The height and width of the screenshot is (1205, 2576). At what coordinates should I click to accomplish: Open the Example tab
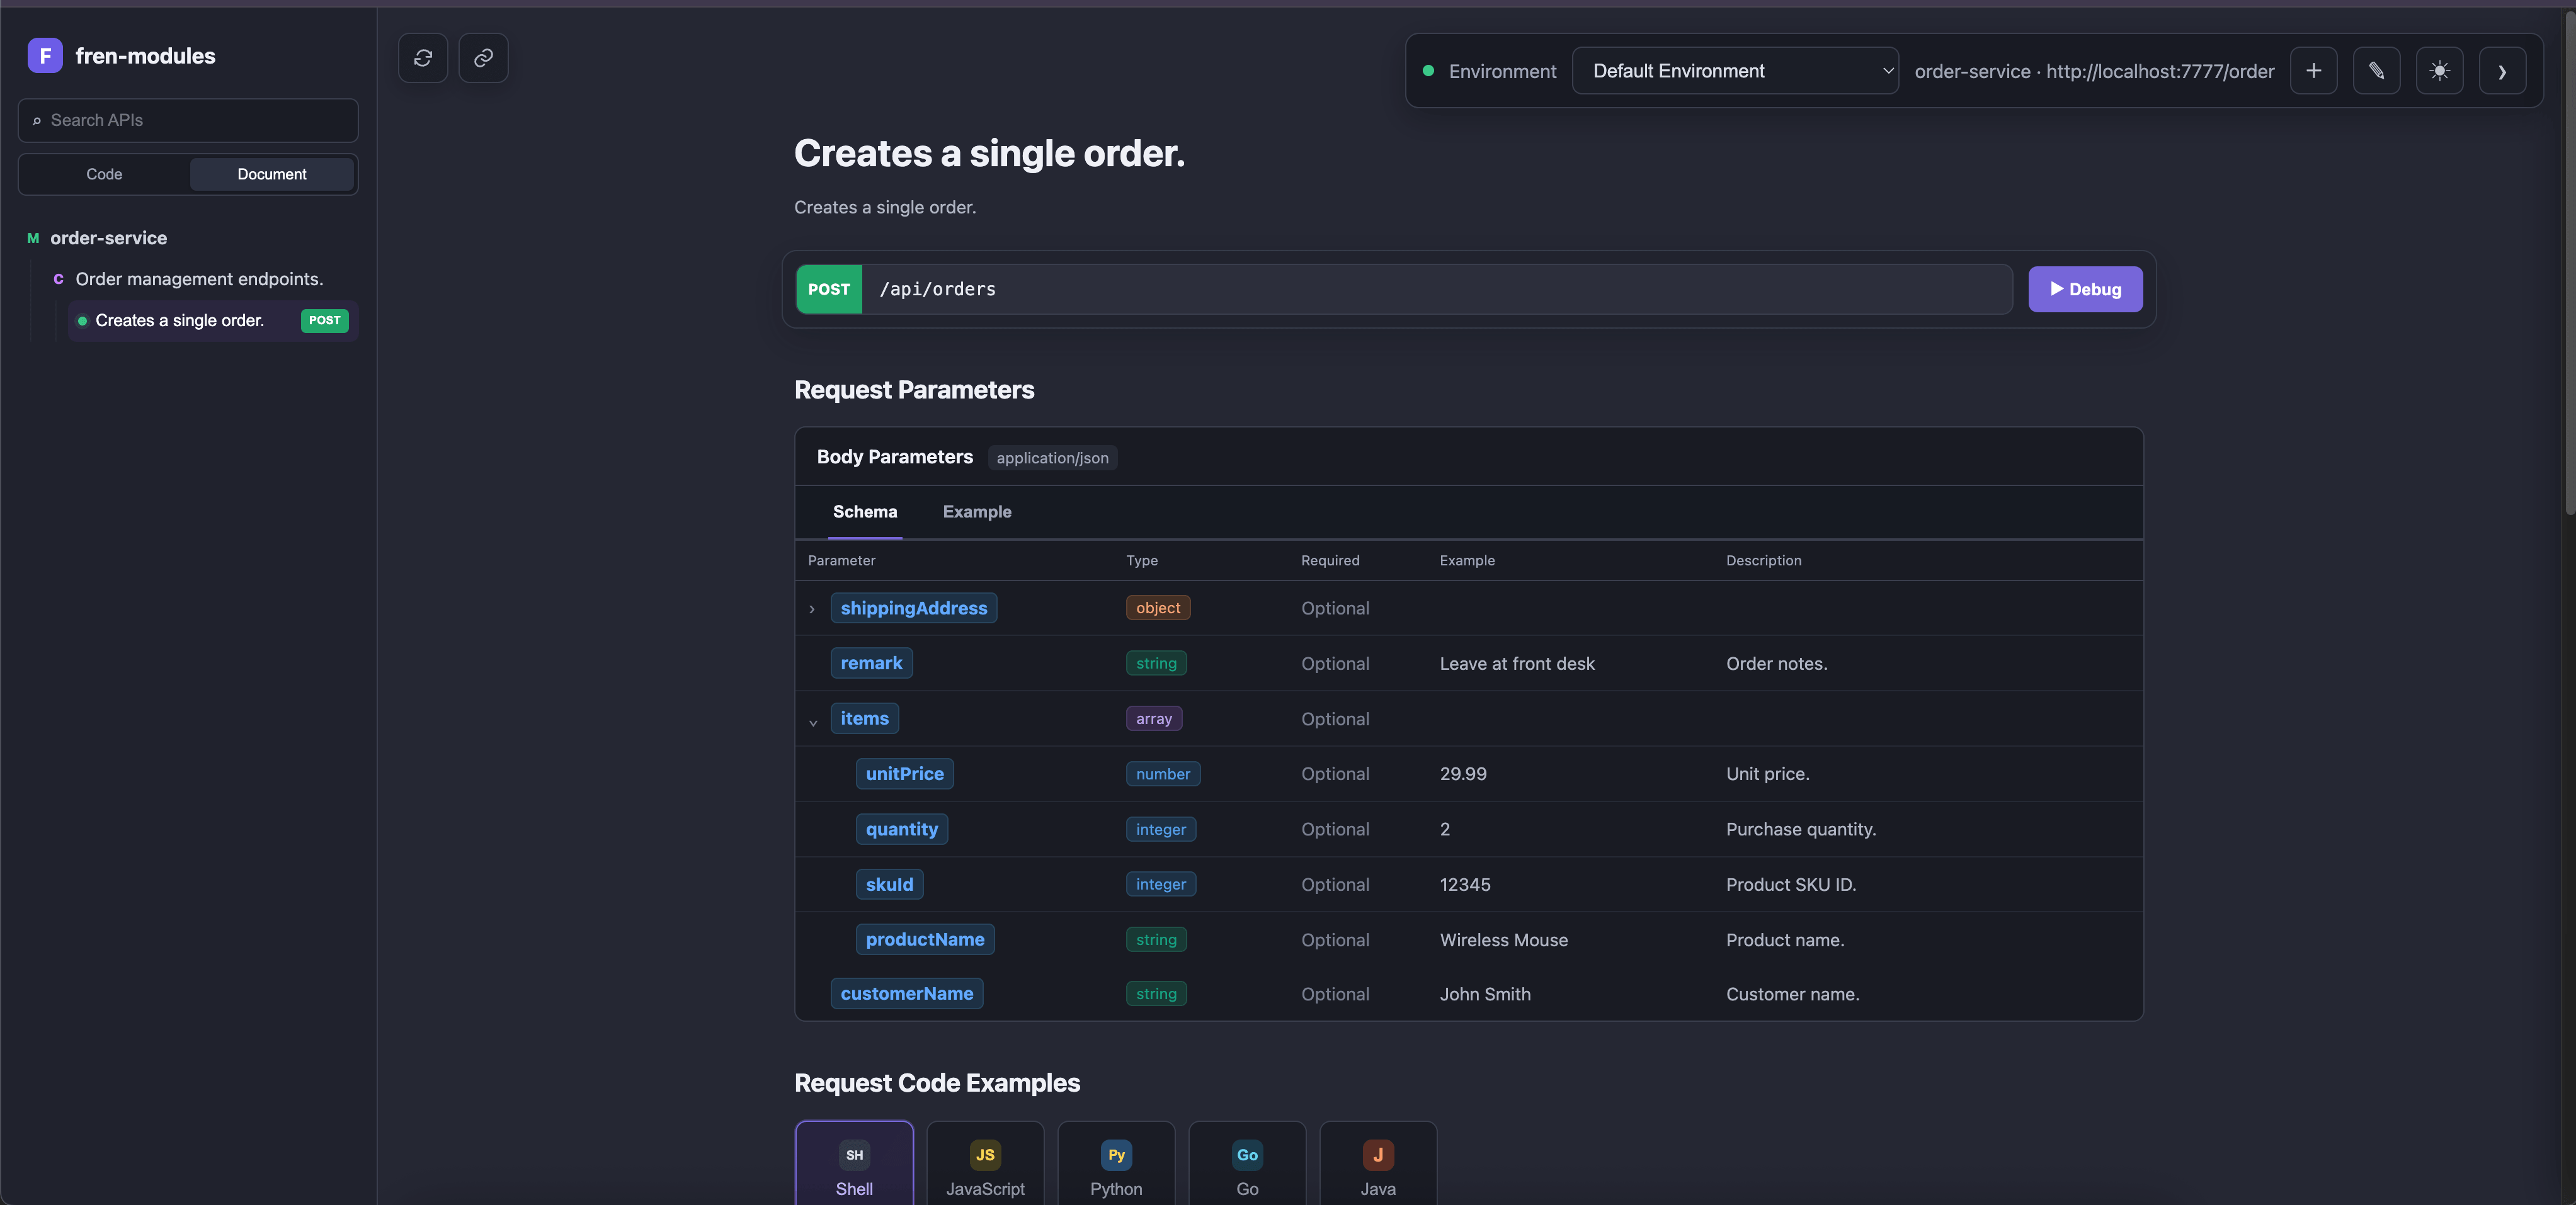(977, 512)
